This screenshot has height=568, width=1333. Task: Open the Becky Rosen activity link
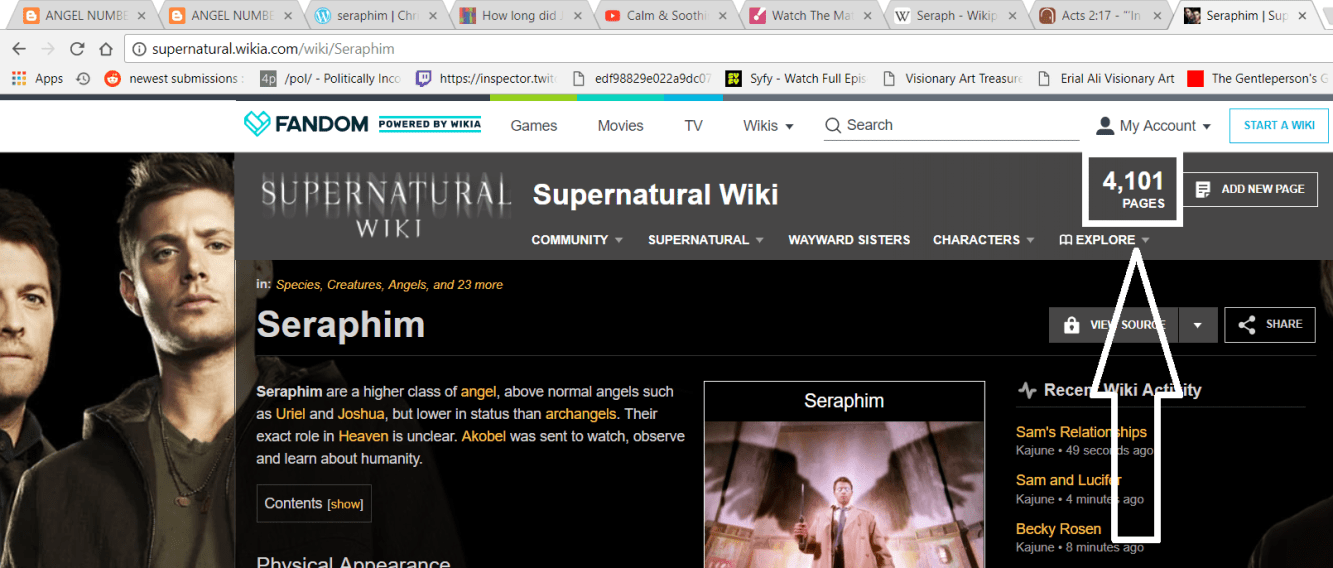1058,529
